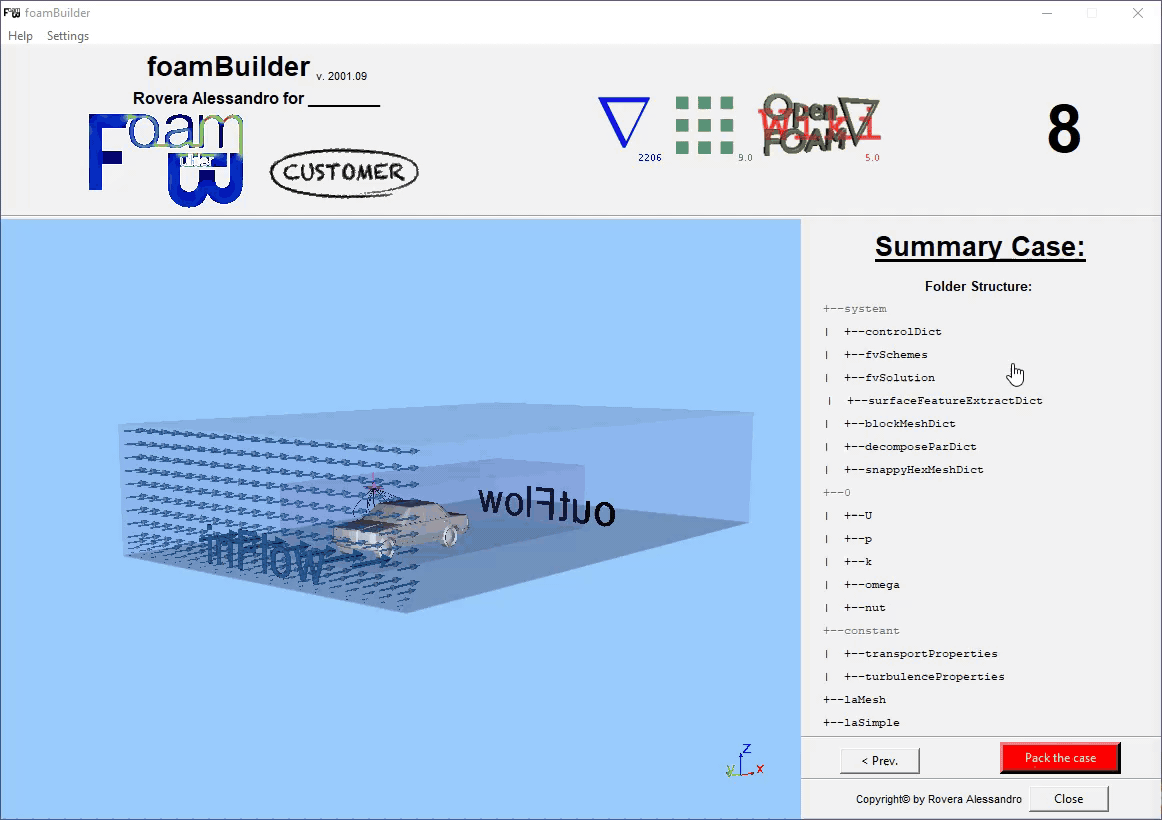
Task: Click the foamBuilder title bar app icon
Action: coord(12,13)
